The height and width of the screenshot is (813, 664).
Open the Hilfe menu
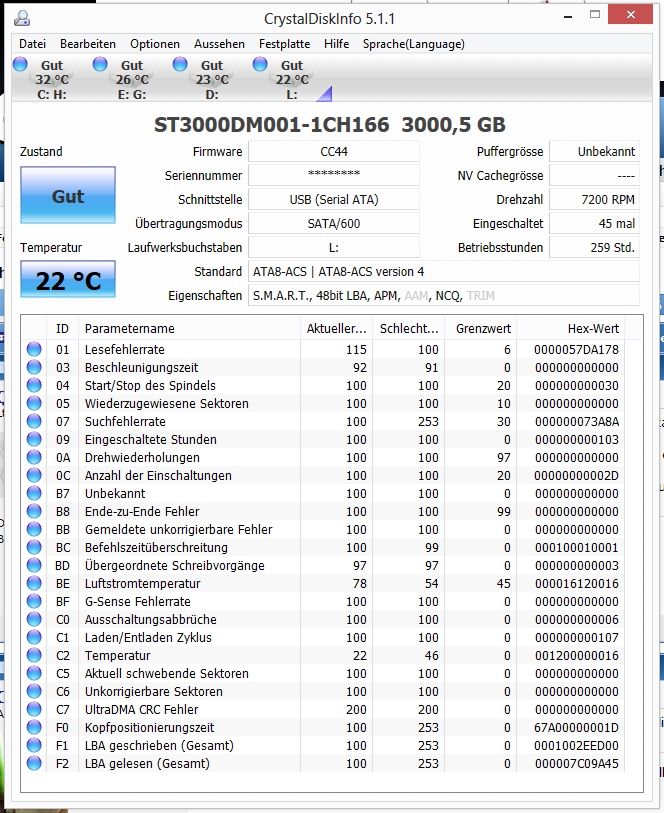336,44
